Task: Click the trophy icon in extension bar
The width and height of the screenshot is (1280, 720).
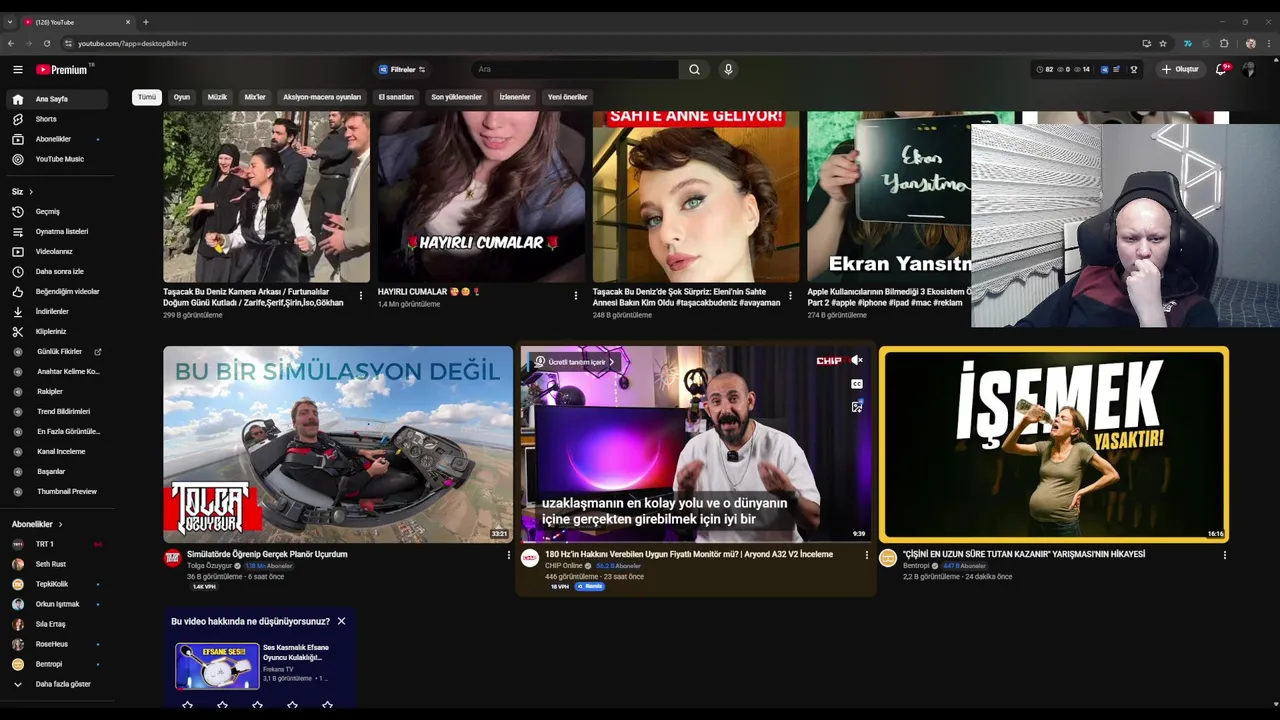Action: click(1134, 69)
